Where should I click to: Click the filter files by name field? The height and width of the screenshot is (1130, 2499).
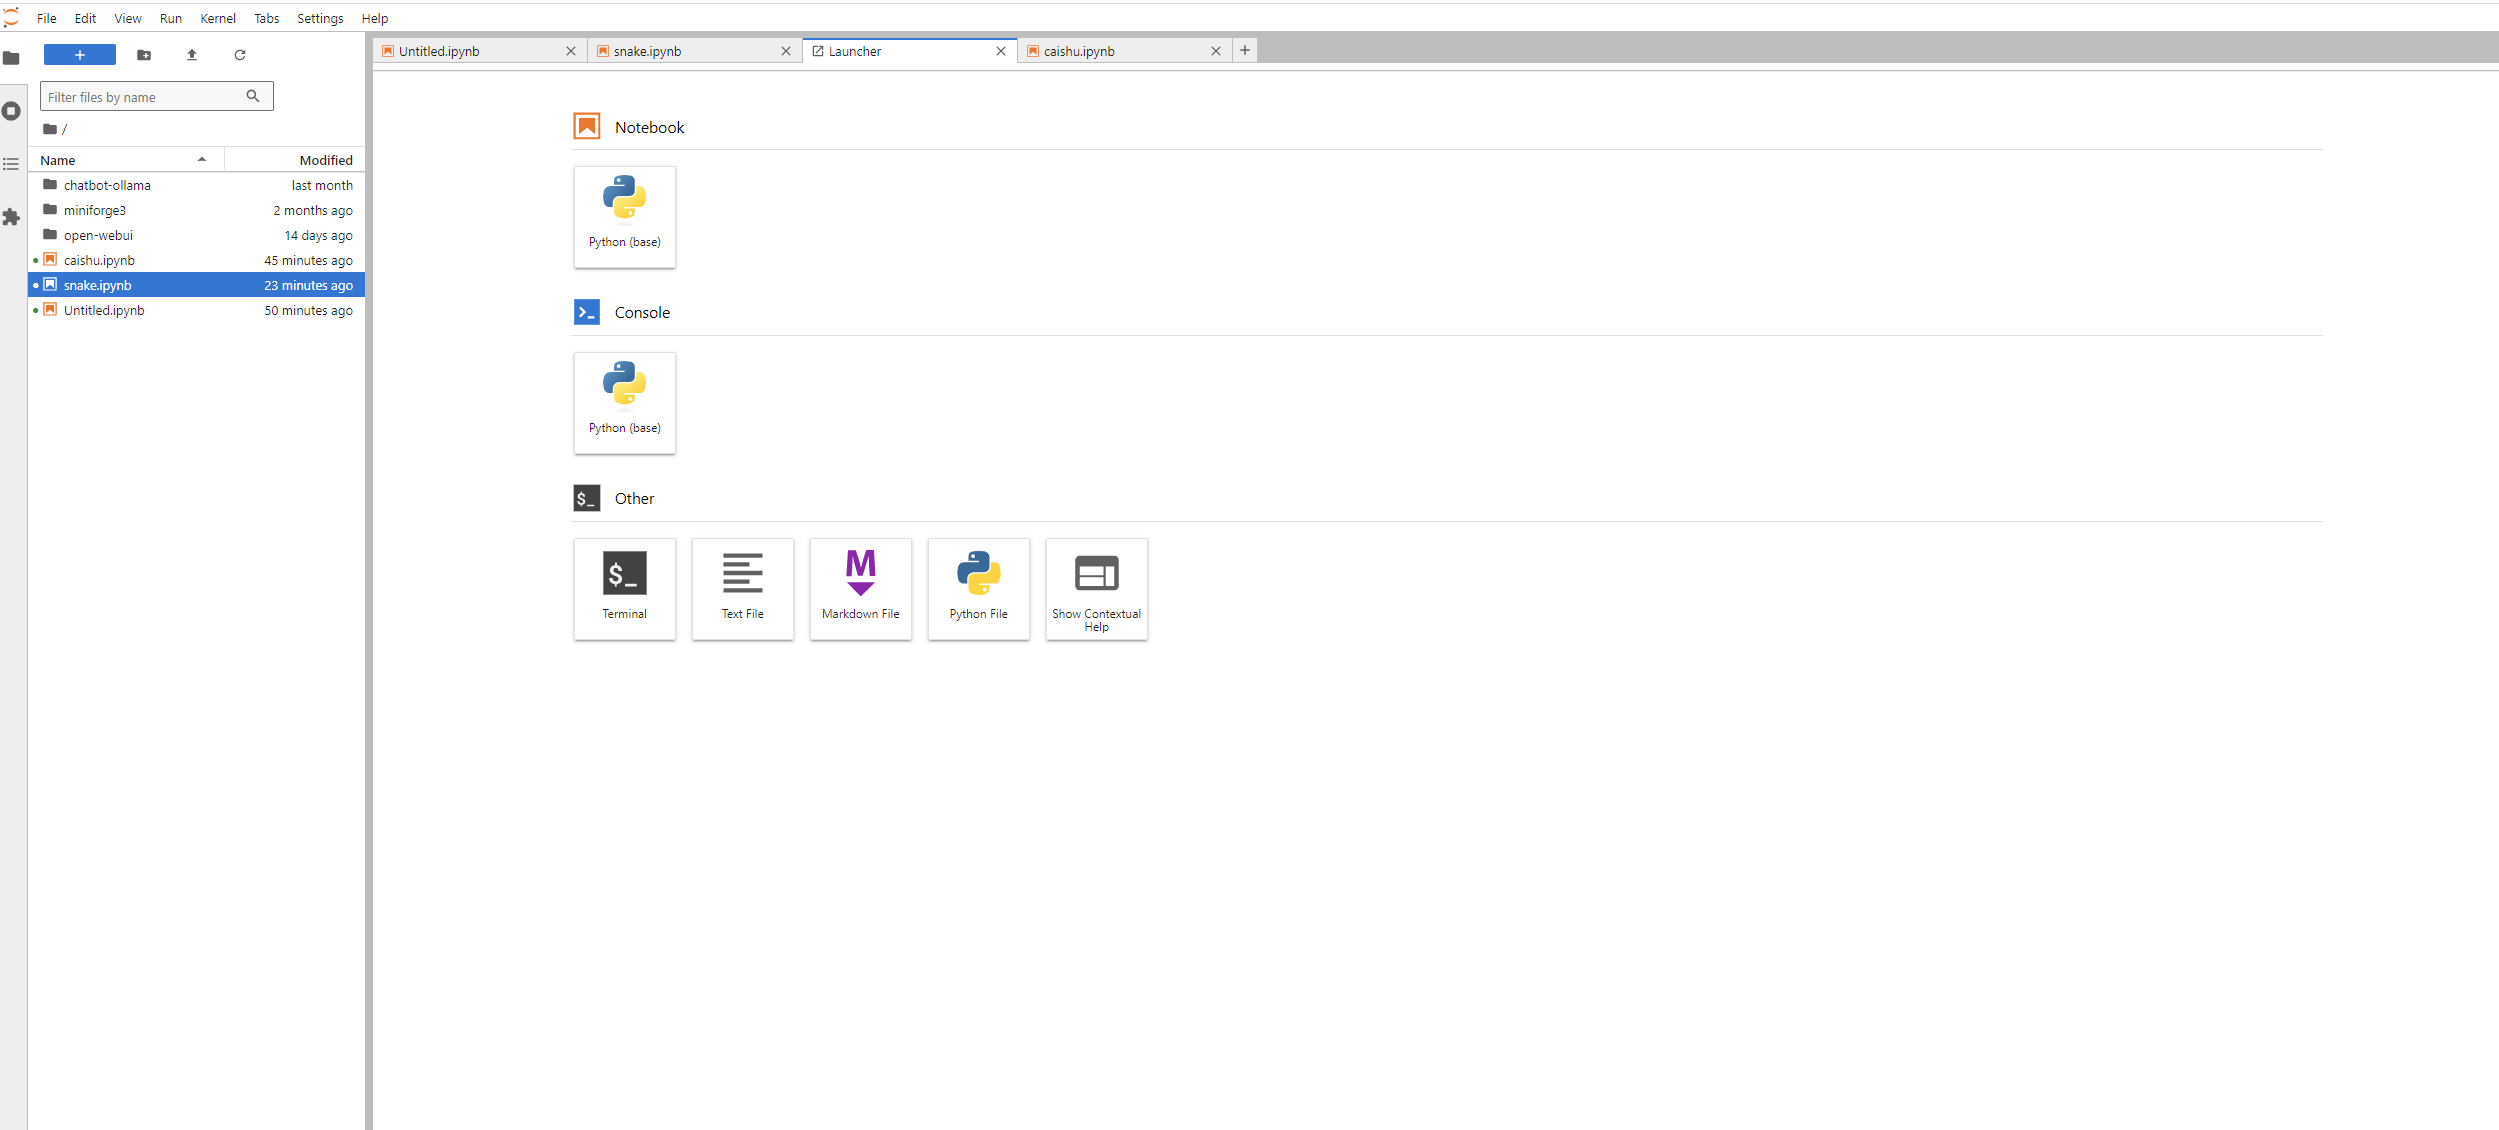pyautogui.click(x=145, y=97)
